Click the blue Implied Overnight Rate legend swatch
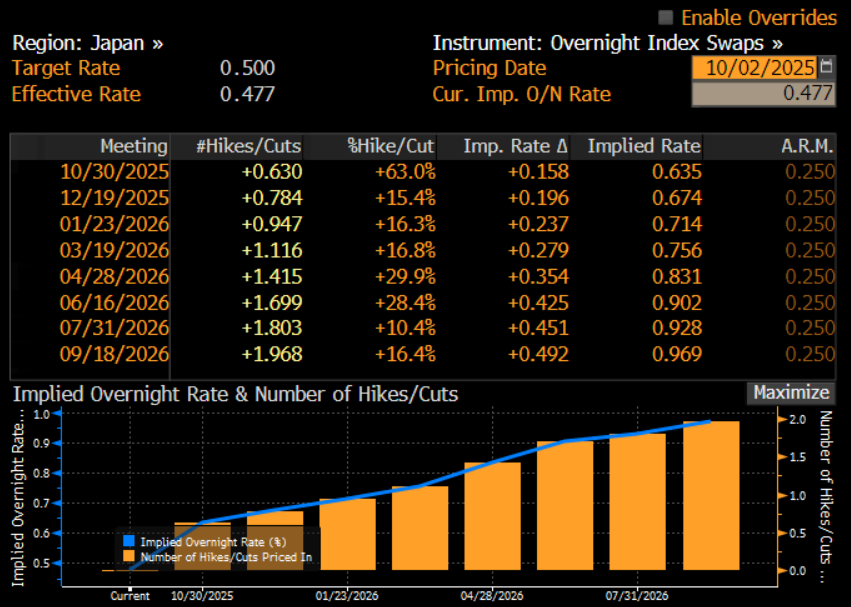The height and width of the screenshot is (607, 851). pos(127,543)
